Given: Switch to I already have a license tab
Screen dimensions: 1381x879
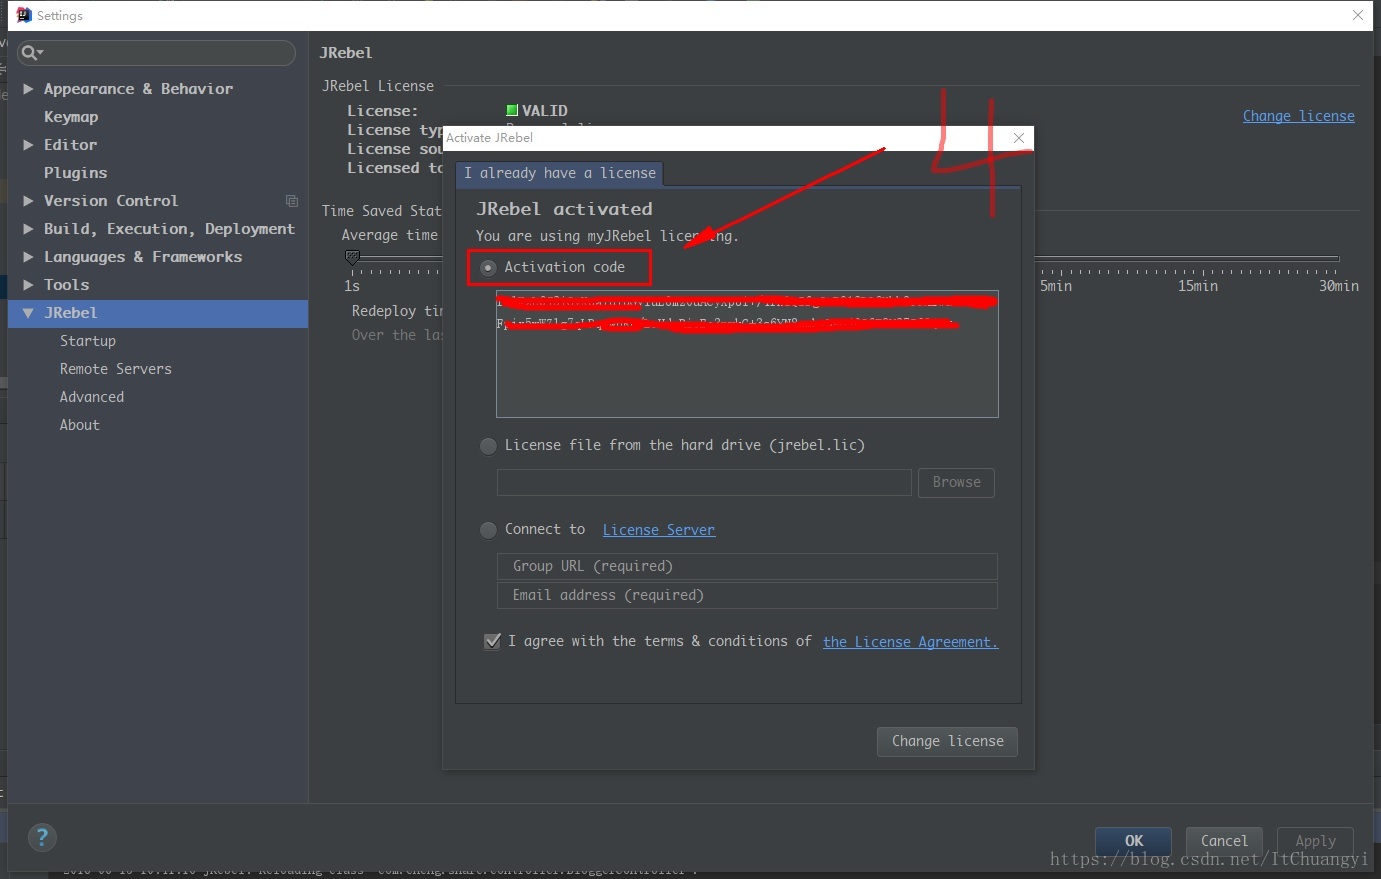Looking at the screenshot, I should point(559,173).
